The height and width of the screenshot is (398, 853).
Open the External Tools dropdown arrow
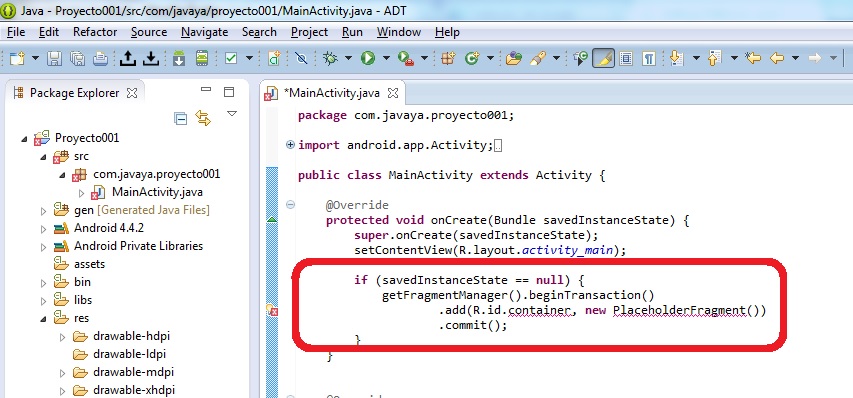[x=424, y=58]
